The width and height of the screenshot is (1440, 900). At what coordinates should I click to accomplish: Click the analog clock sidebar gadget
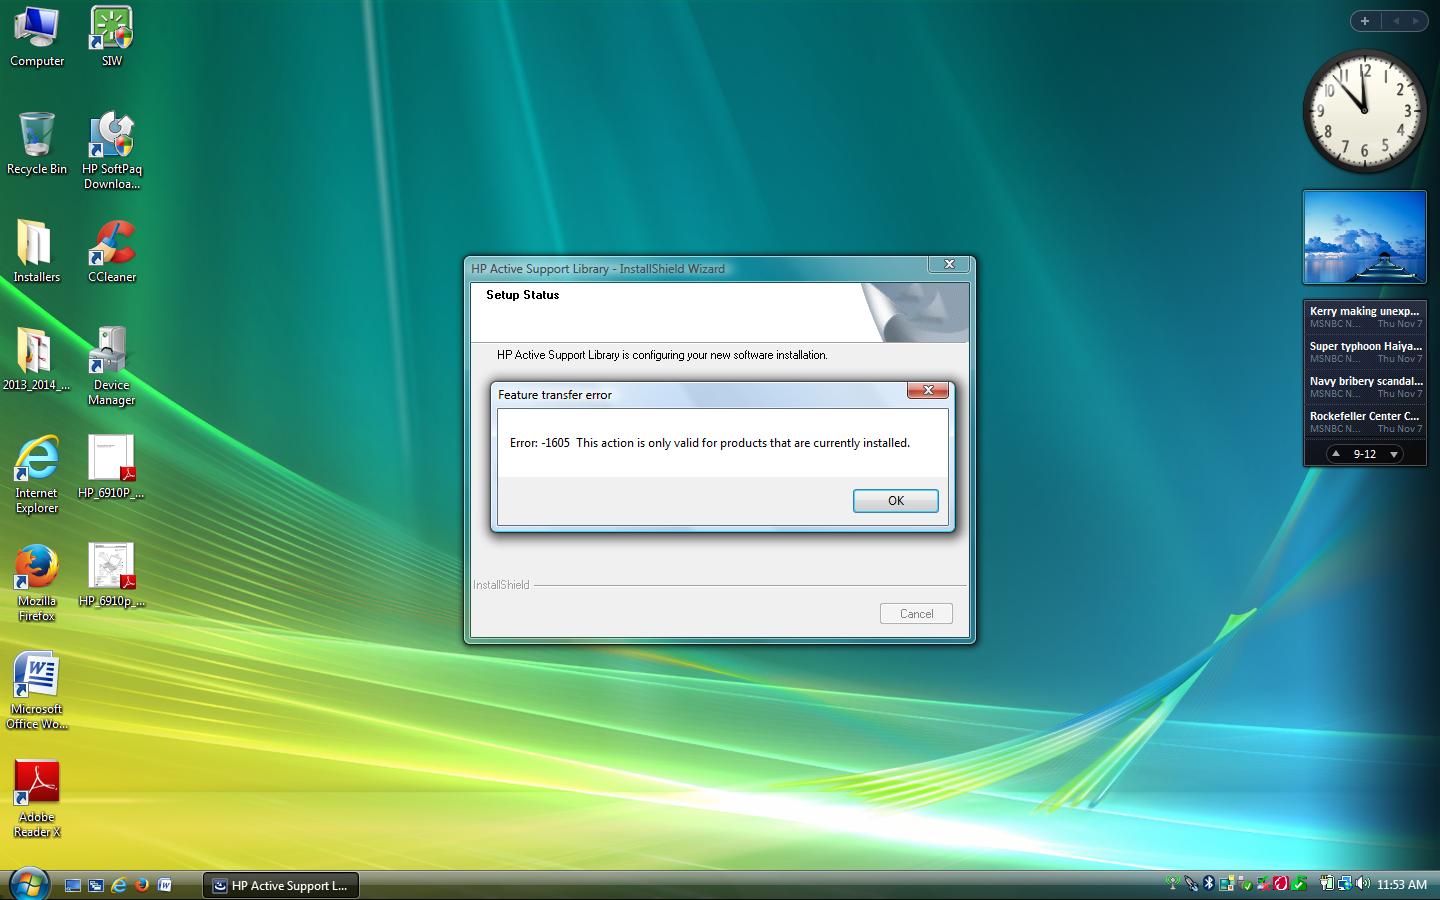(1364, 111)
